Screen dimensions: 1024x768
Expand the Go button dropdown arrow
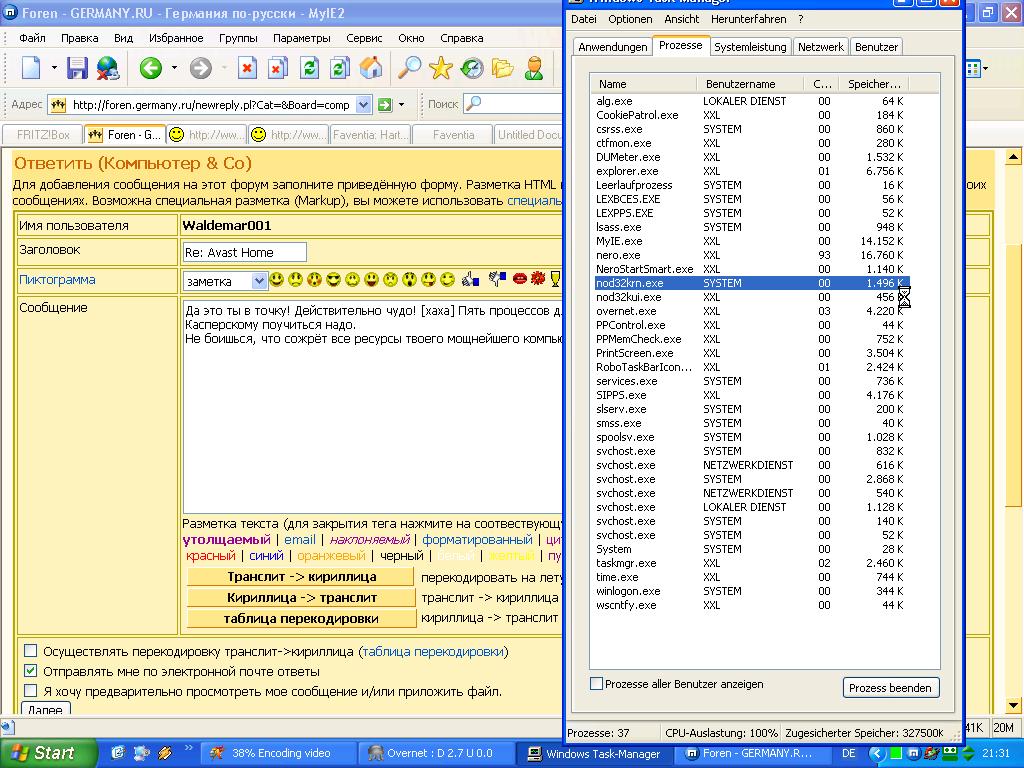click(402, 104)
